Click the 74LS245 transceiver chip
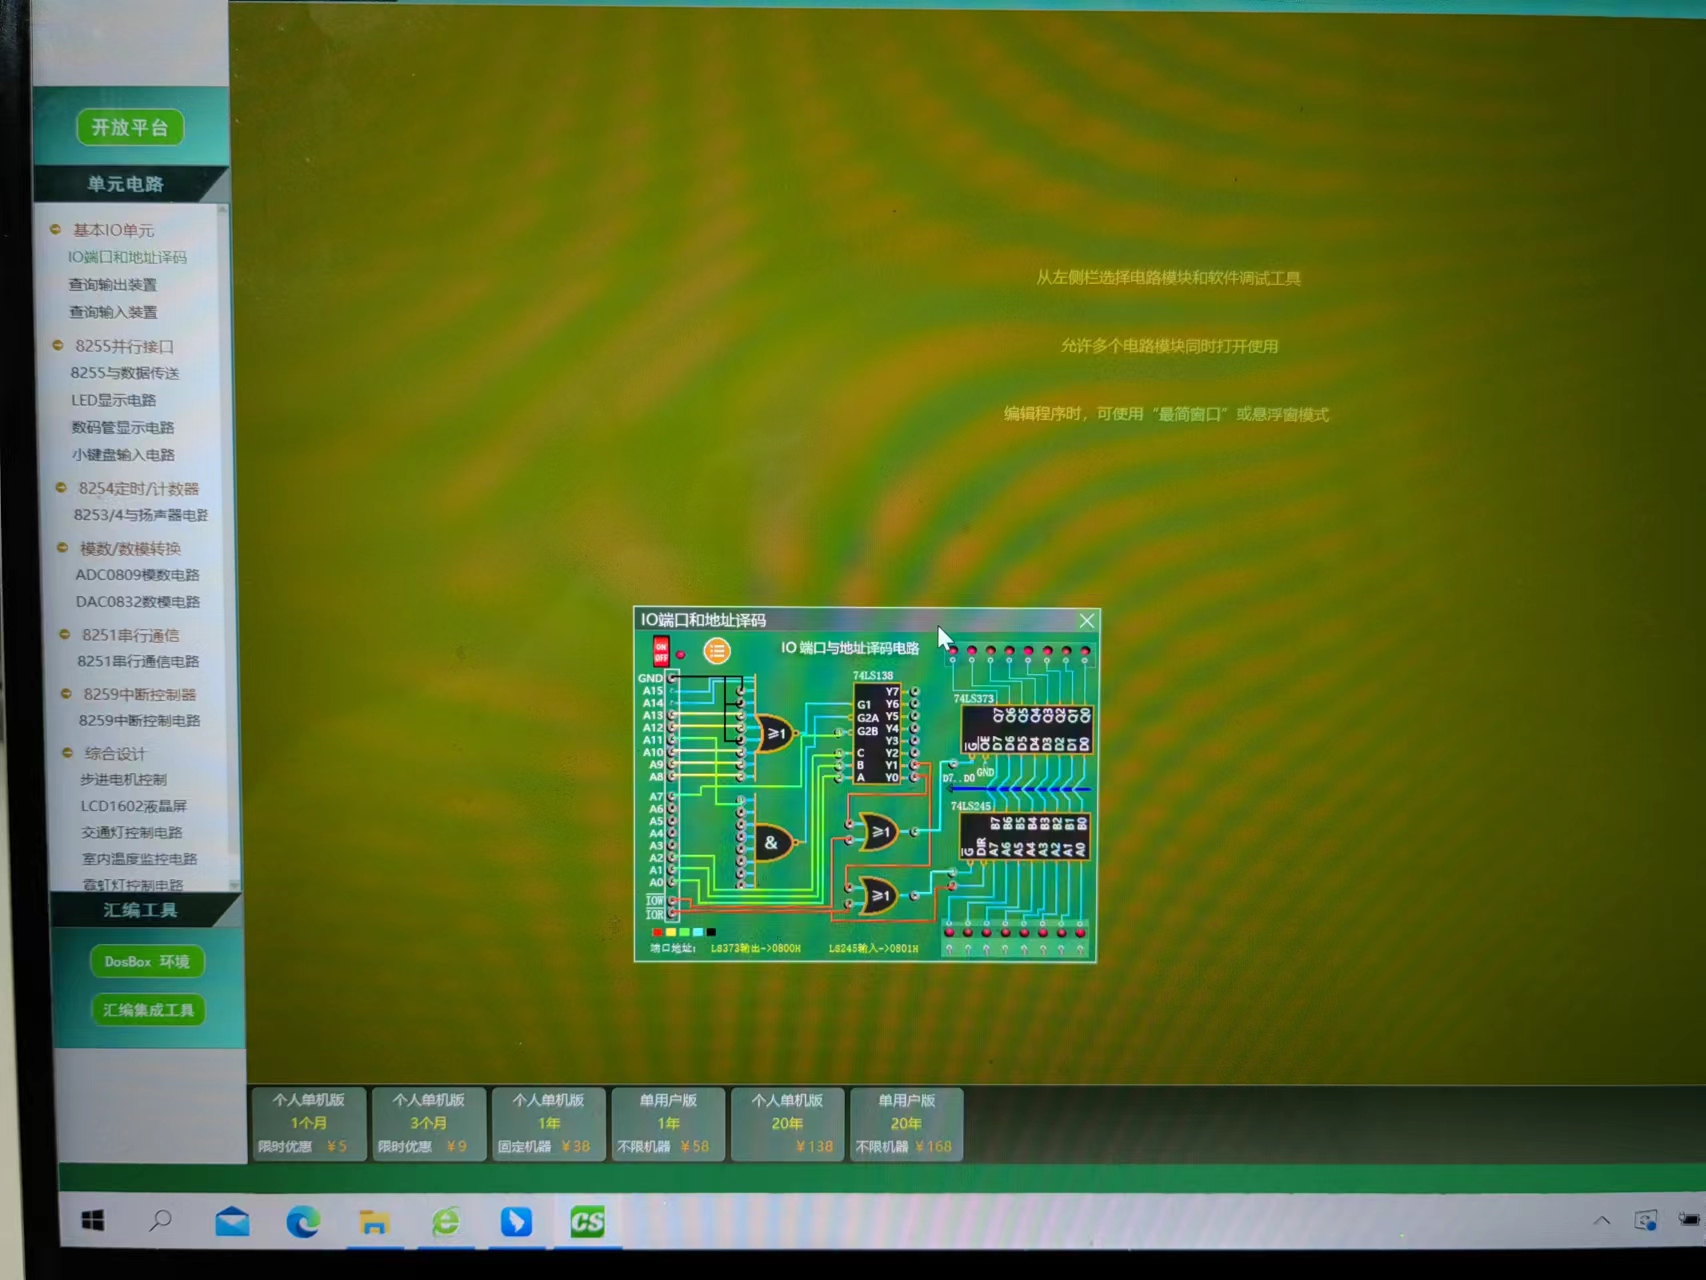This screenshot has height=1280, width=1706. 1023,837
